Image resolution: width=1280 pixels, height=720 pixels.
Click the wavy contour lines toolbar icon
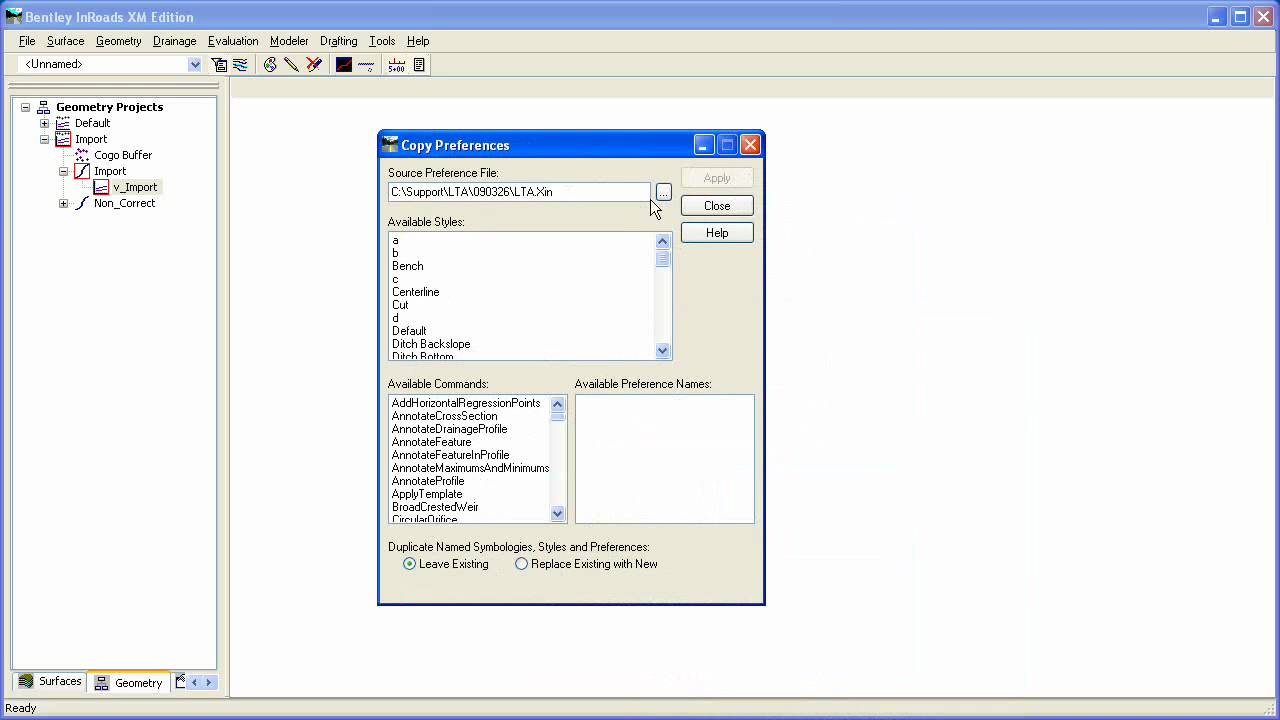point(240,64)
